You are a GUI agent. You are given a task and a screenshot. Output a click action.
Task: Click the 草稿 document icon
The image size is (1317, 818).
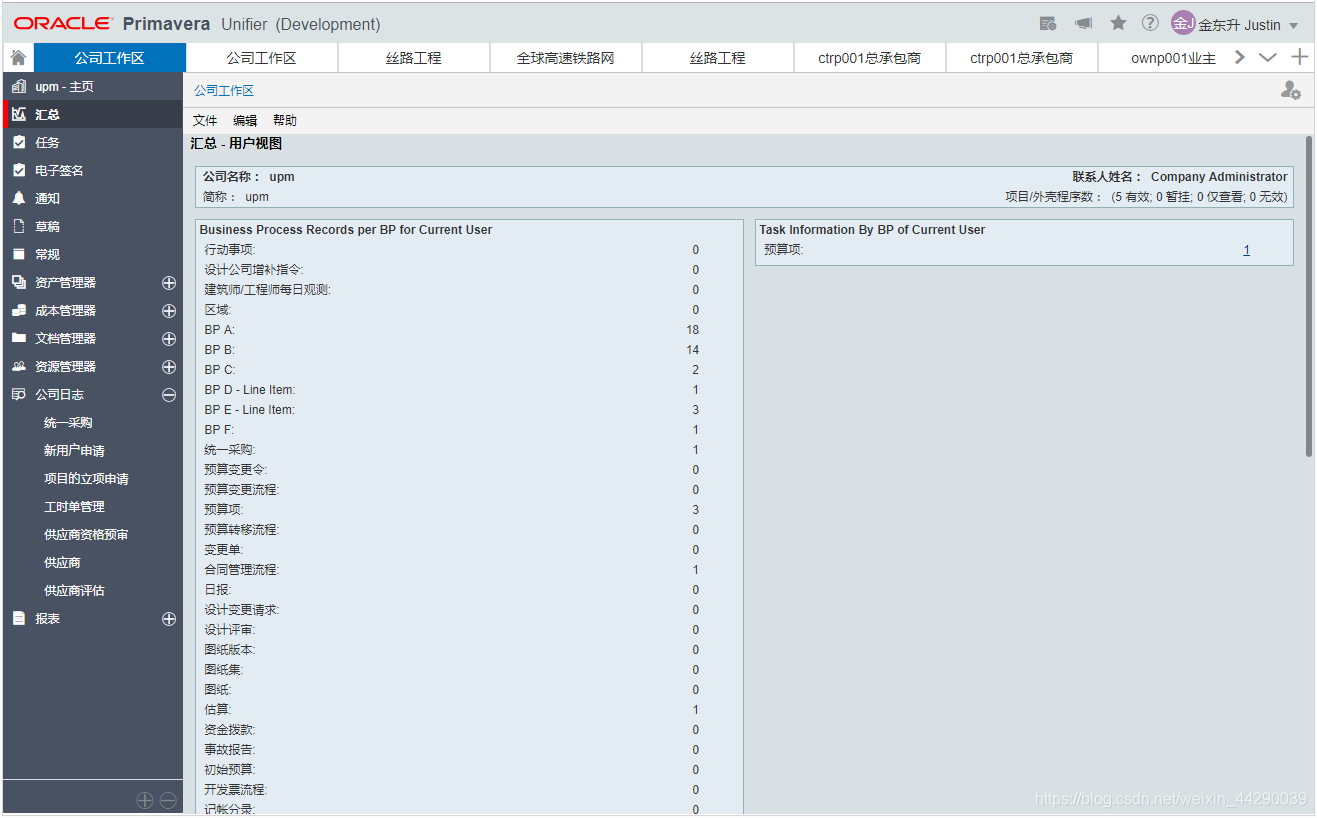tap(19, 227)
